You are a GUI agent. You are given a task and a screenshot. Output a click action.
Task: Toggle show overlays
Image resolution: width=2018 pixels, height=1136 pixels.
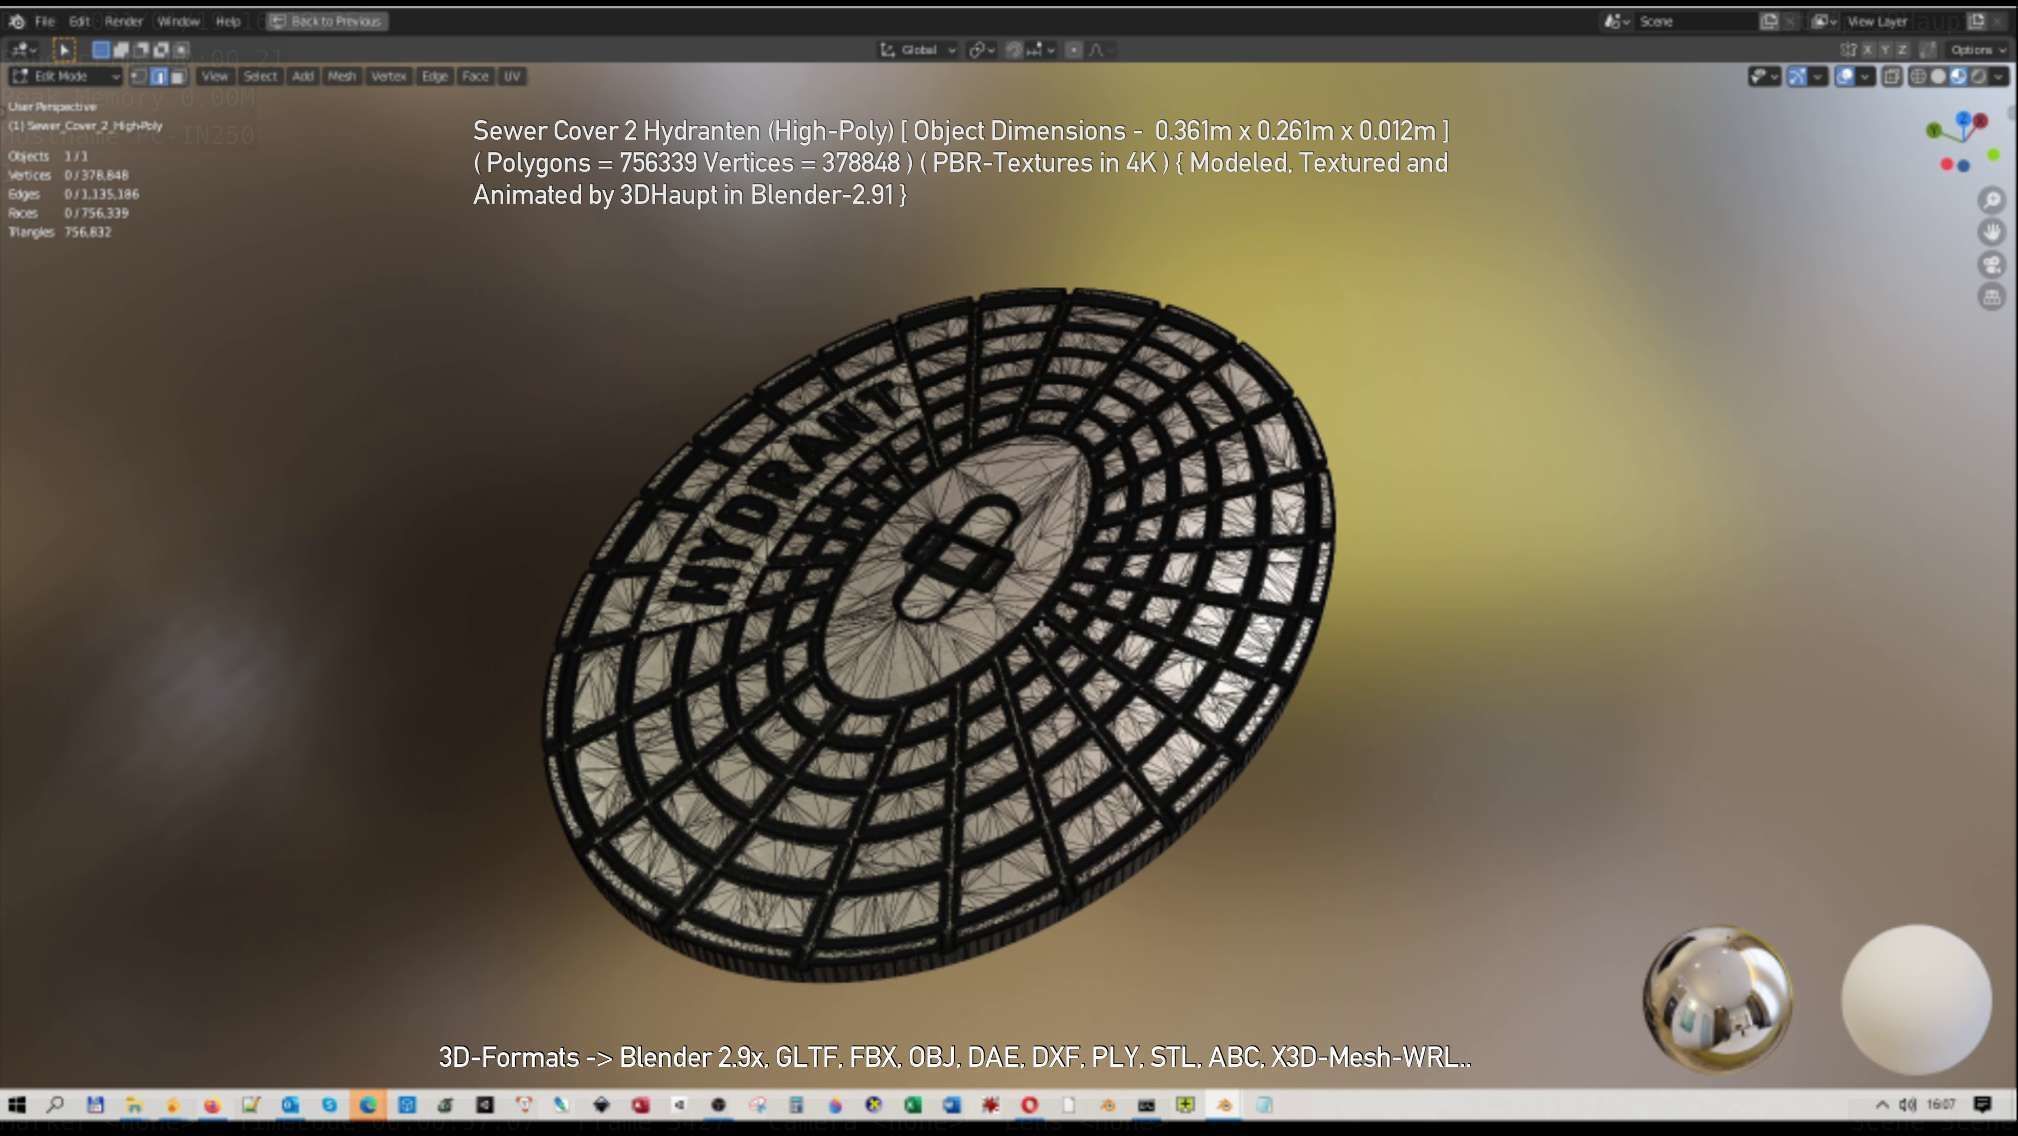click(x=1845, y=76)
